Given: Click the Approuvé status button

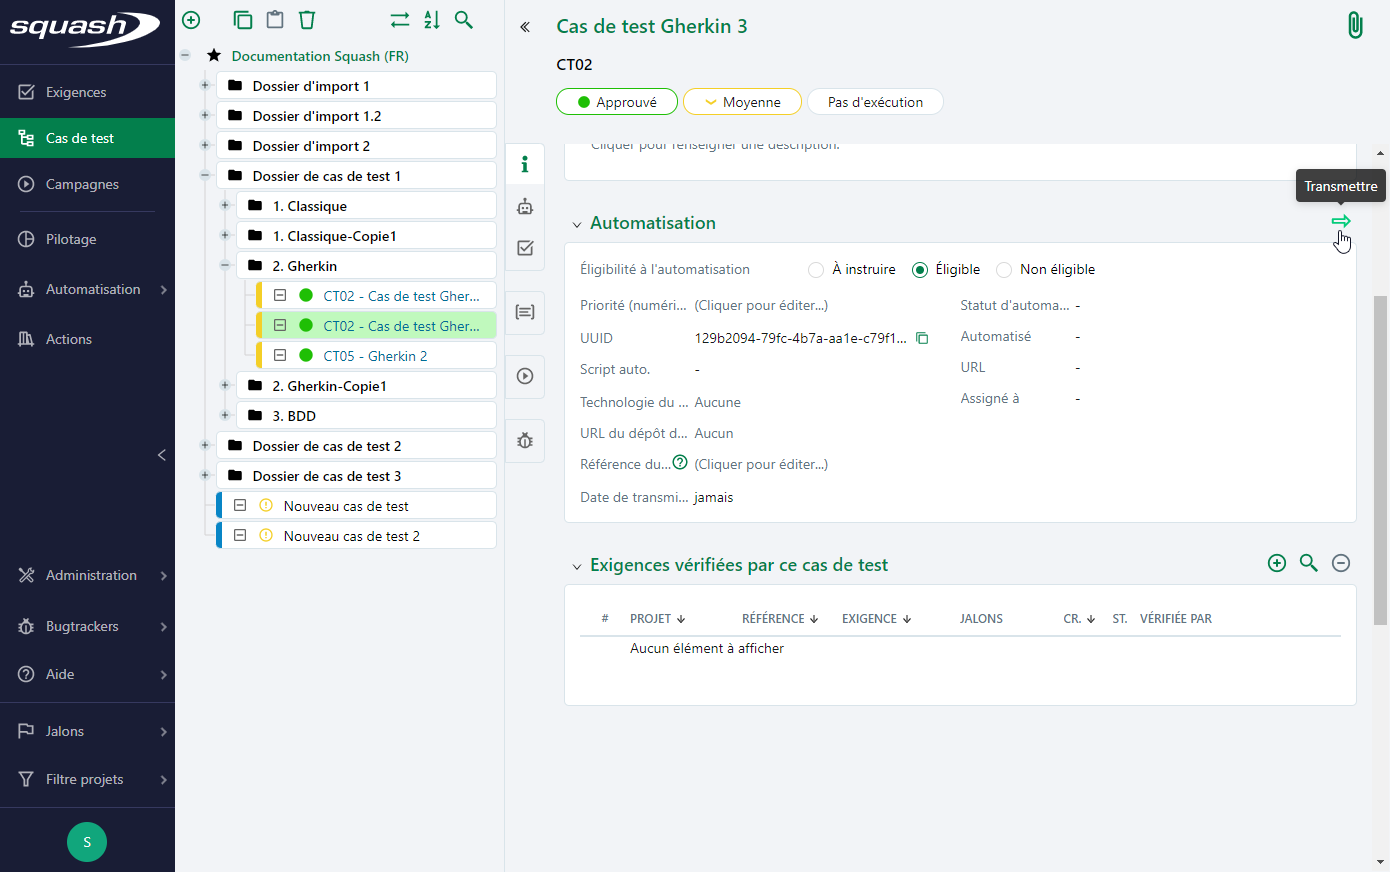Looking at the screenshot, I should tap(616, 101).
